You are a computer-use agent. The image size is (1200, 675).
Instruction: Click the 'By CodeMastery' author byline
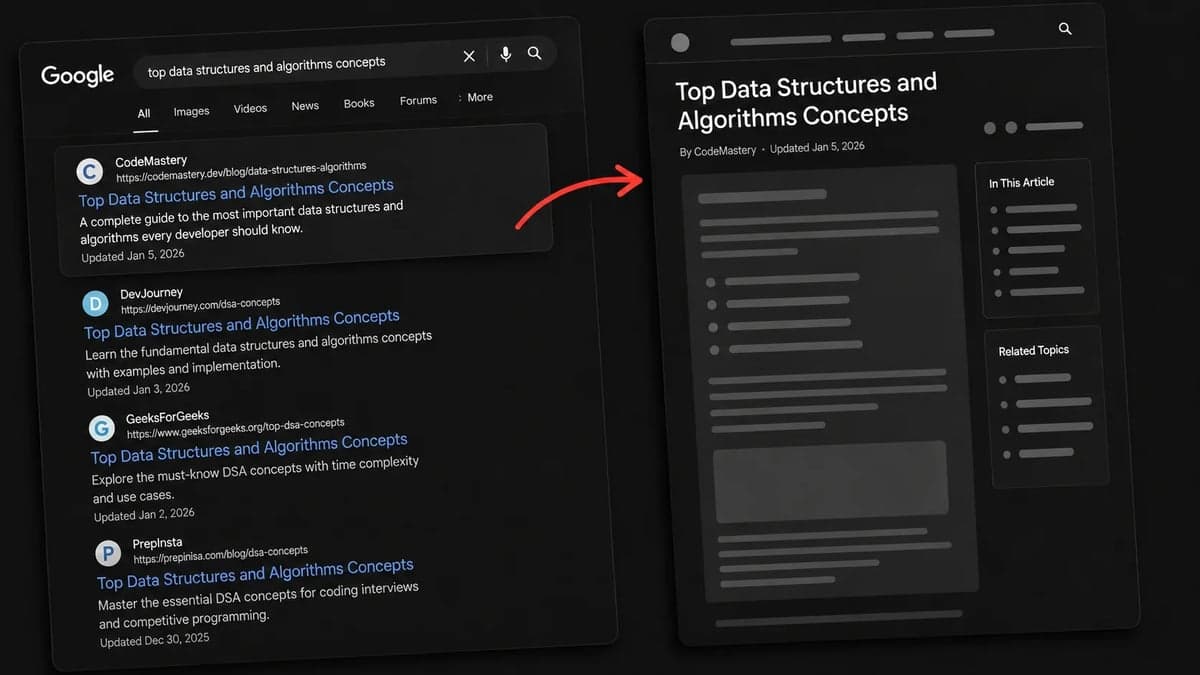[718, 151]
